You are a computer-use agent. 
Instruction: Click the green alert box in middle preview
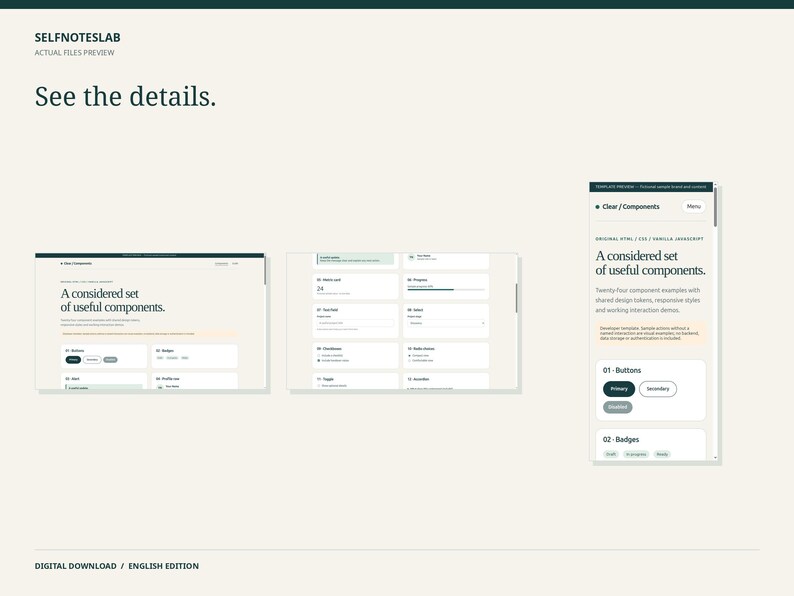pos(355,259)
